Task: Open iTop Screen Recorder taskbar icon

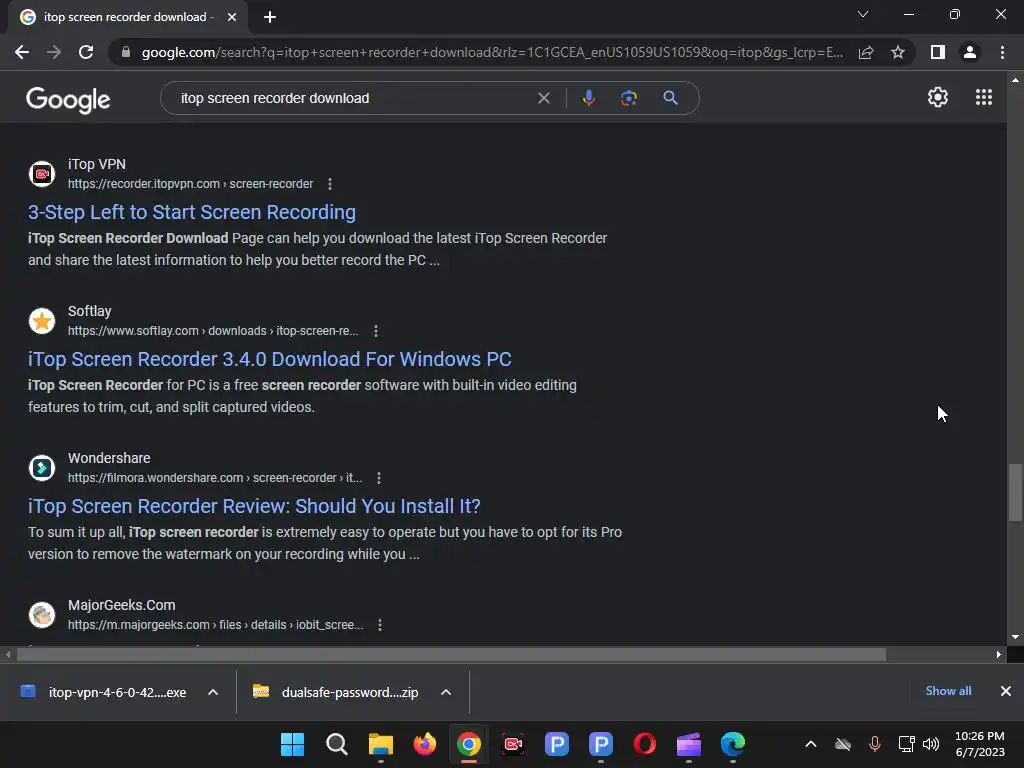Action: [513, 744]
